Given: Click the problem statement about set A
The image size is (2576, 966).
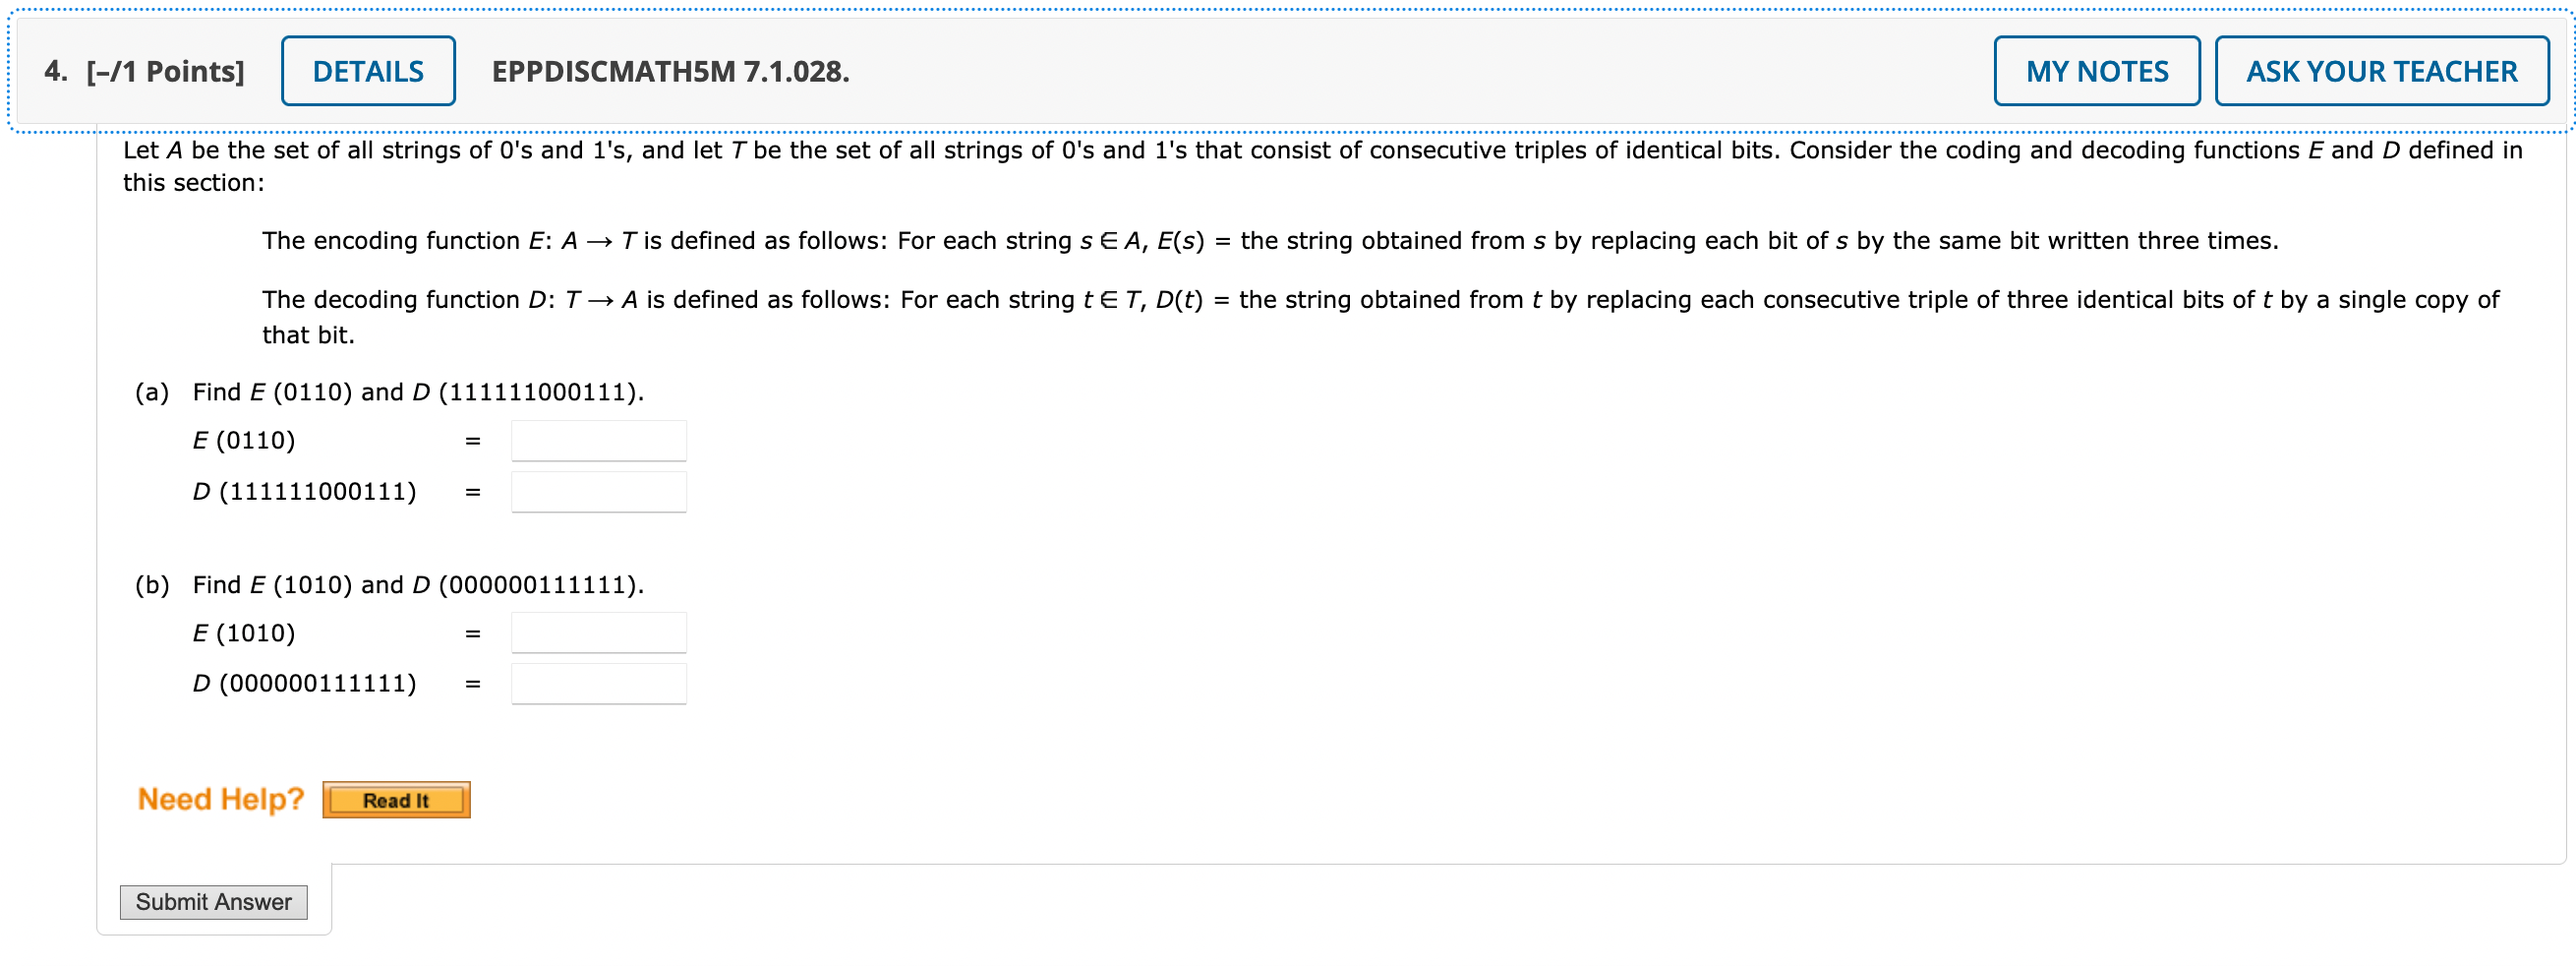Looking at the screenshot, I should tap(1300, 150).
